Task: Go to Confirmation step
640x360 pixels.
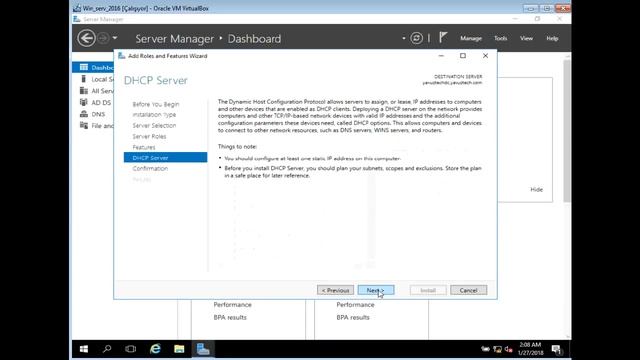Action: pos(150,168)
